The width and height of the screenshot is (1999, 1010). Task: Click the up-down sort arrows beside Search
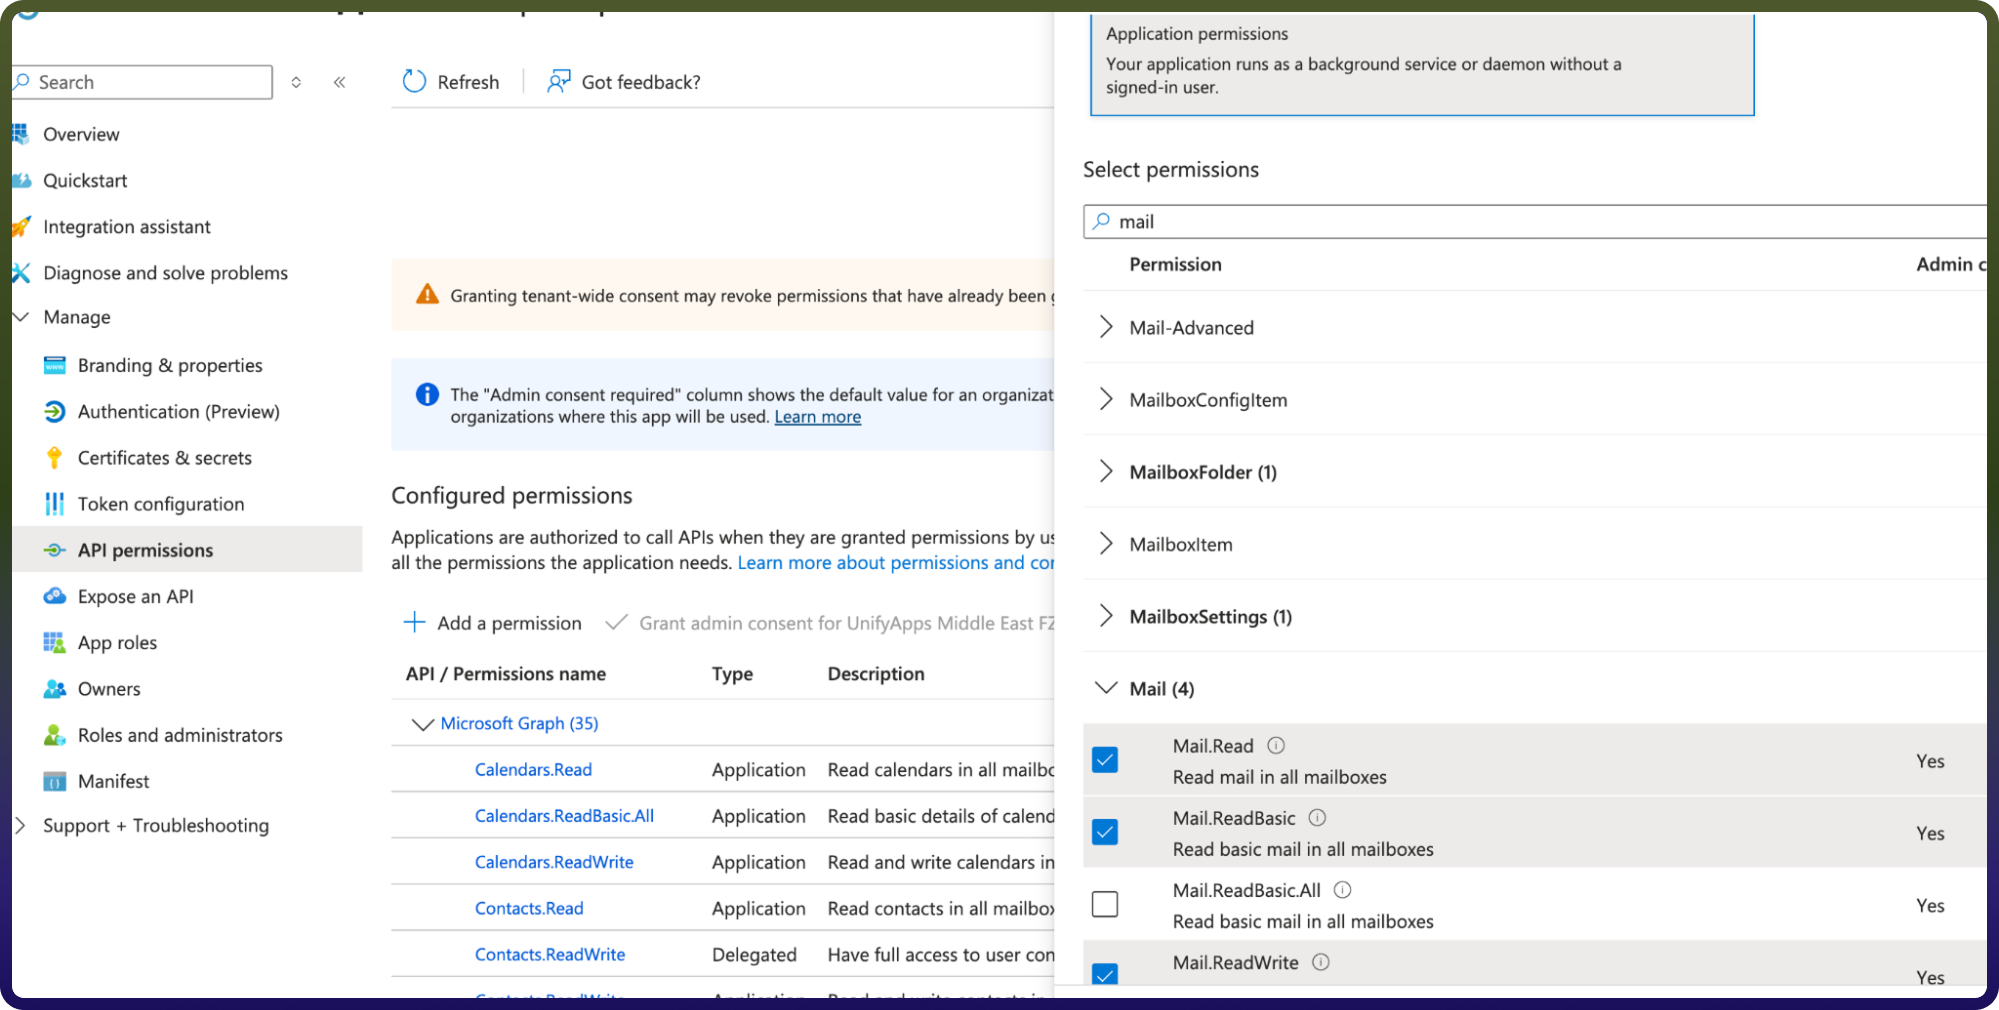pos(296,82)
